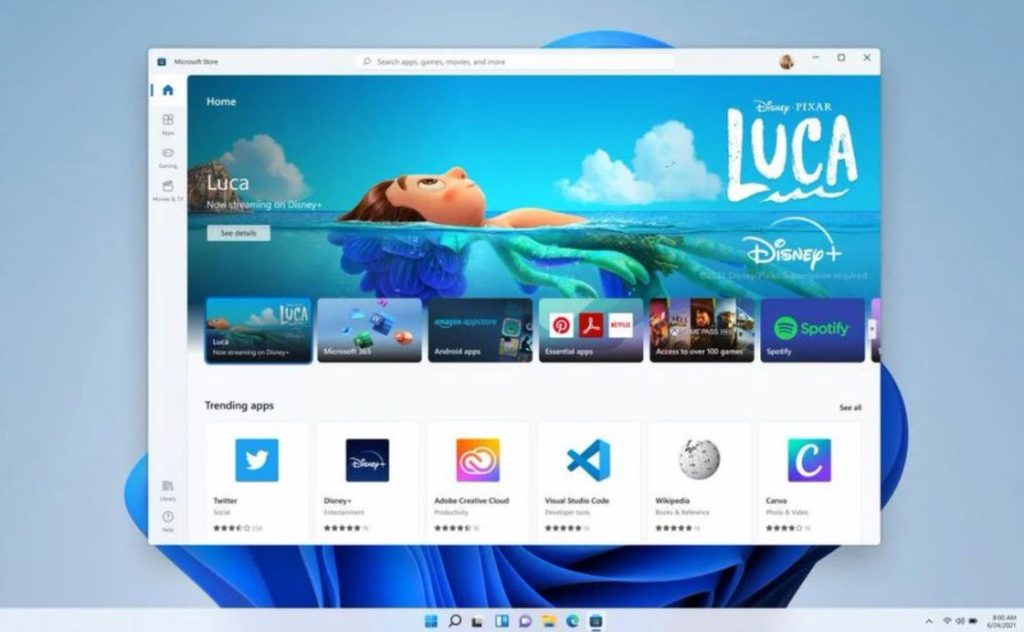Click the Wi-Fi icon in system tray
Image resolution: width=1024 pixels, height=632 pixels.
click(x=947, y=621)
